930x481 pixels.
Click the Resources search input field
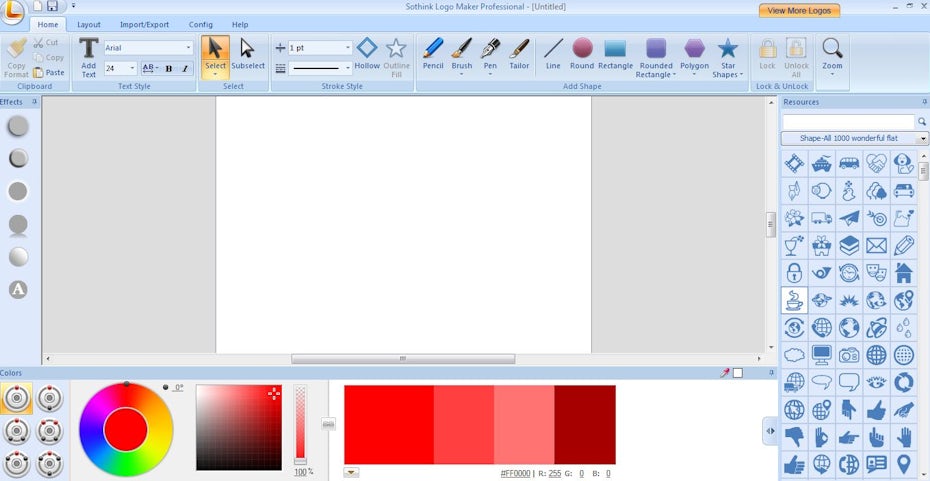tap(848, 121)
